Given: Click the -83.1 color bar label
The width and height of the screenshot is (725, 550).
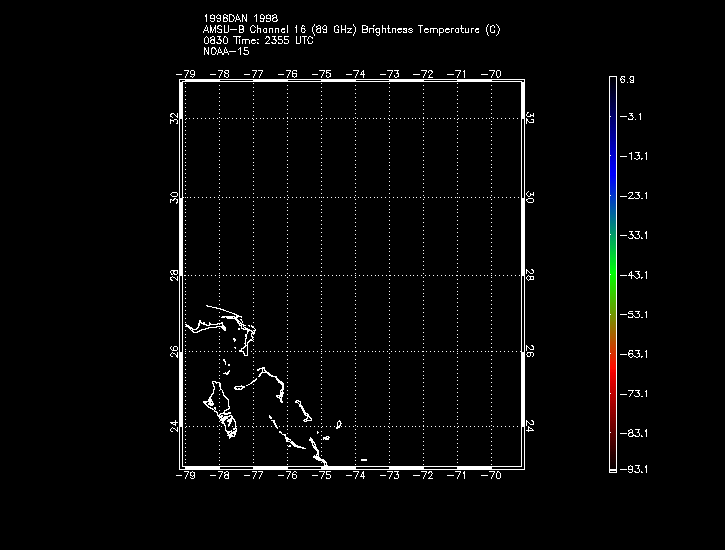Looking at the screenshot, I should [x=633, y=434].
